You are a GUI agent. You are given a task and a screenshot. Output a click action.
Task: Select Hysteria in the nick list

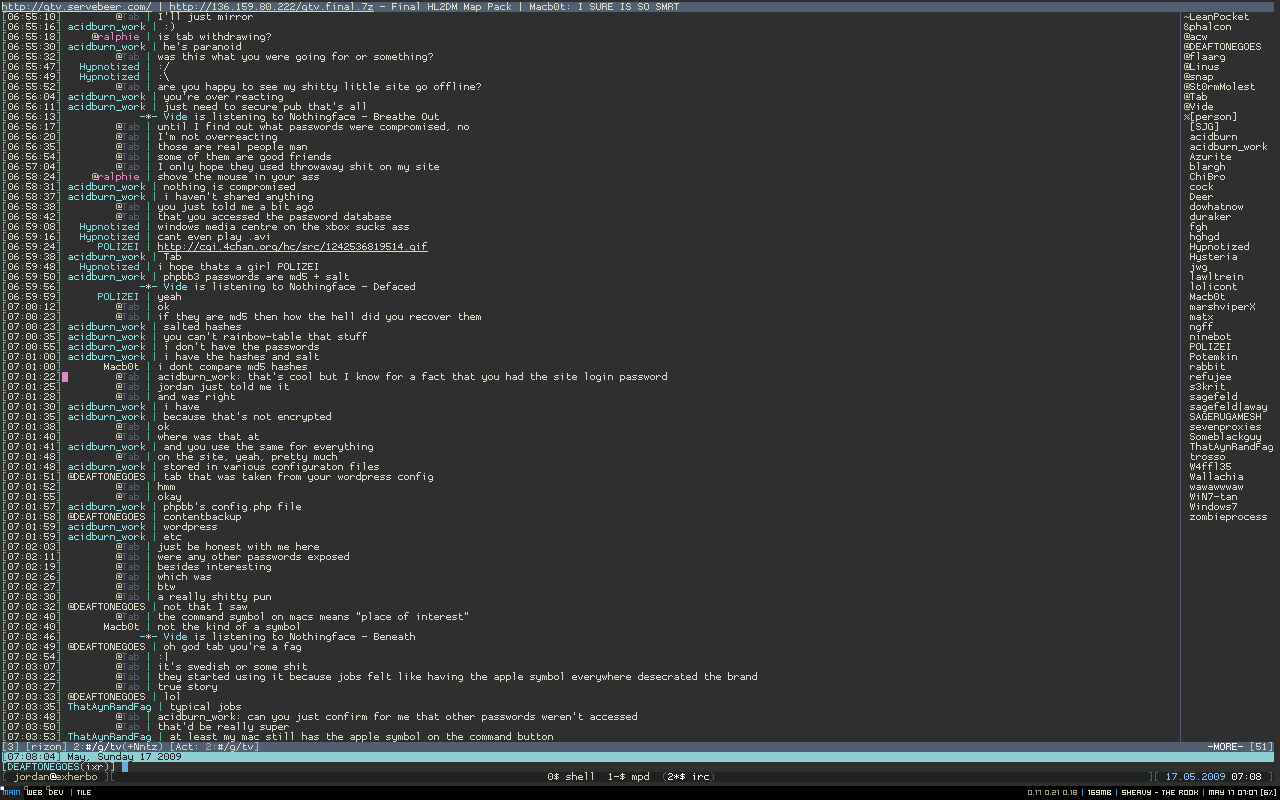[1213, 257]
